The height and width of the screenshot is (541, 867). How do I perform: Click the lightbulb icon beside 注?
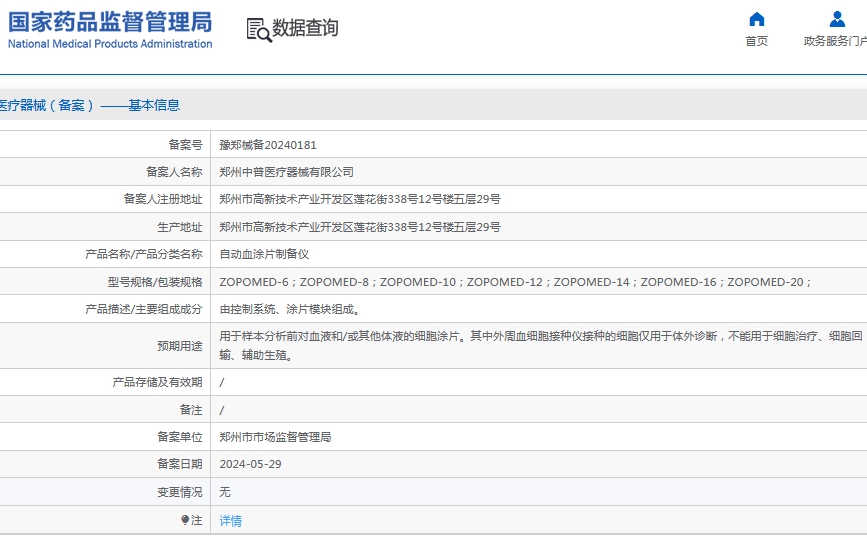[x=185, y=520]
